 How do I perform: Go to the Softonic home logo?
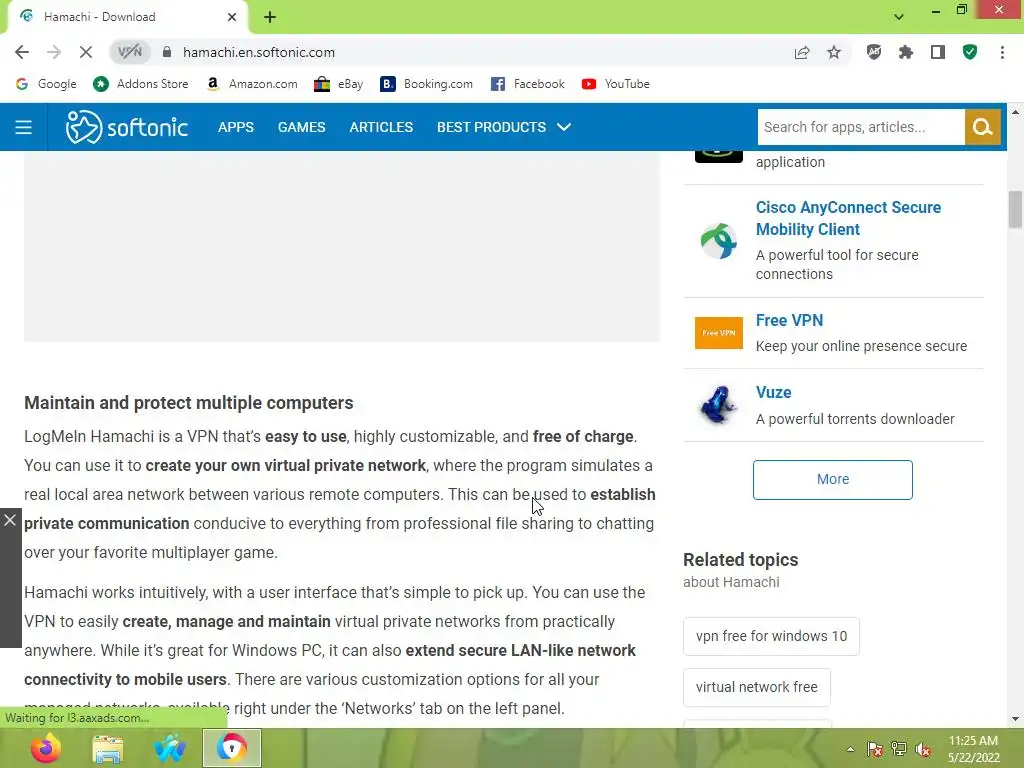point(127,127)
